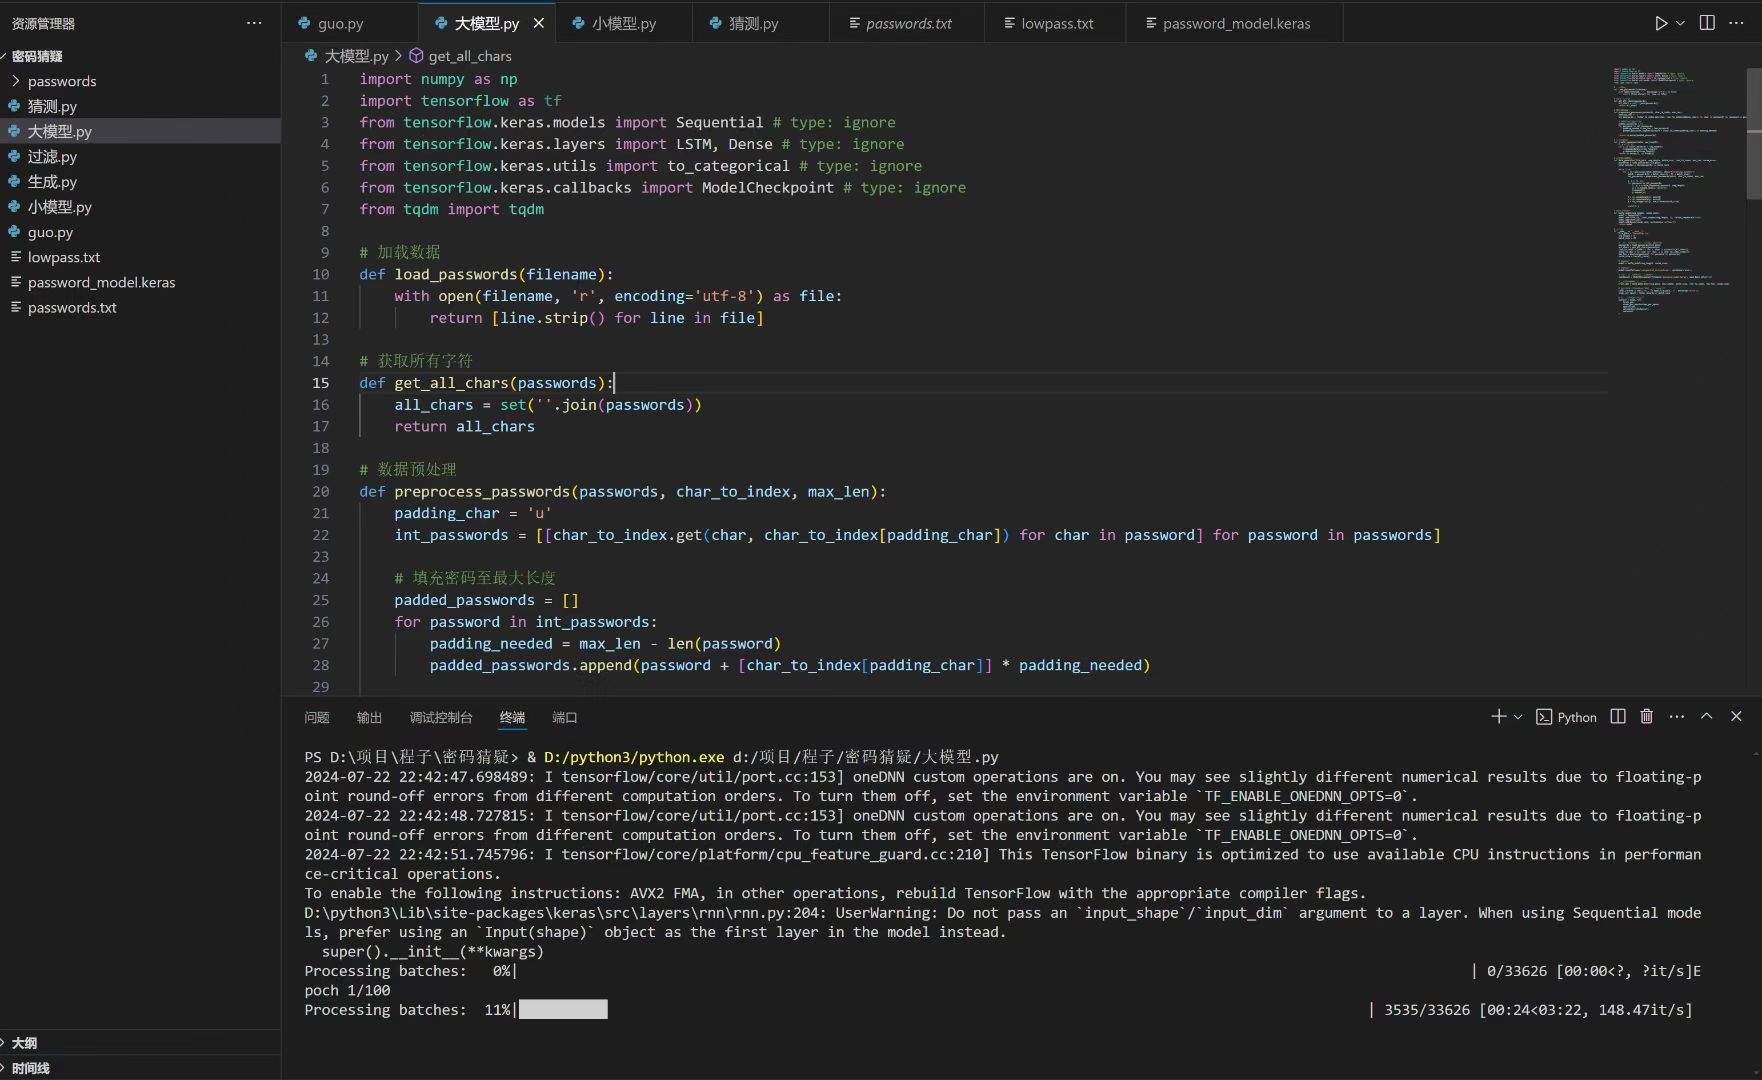This screenshot has width=1762, height=1080.
Task: Select the Python terminal instance
Action: pos(1566,717)
